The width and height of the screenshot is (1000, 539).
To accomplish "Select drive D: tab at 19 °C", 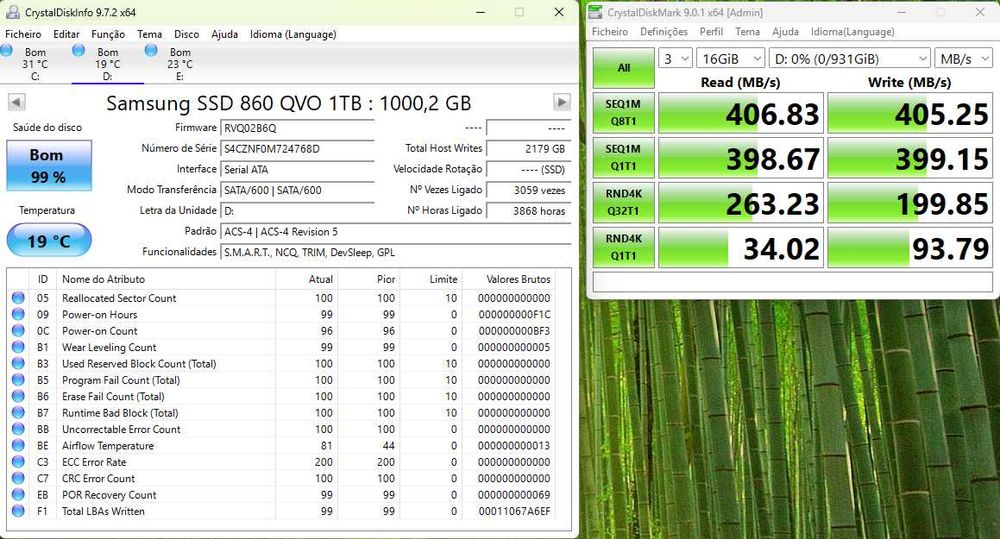I will click(x=107, y=64).
